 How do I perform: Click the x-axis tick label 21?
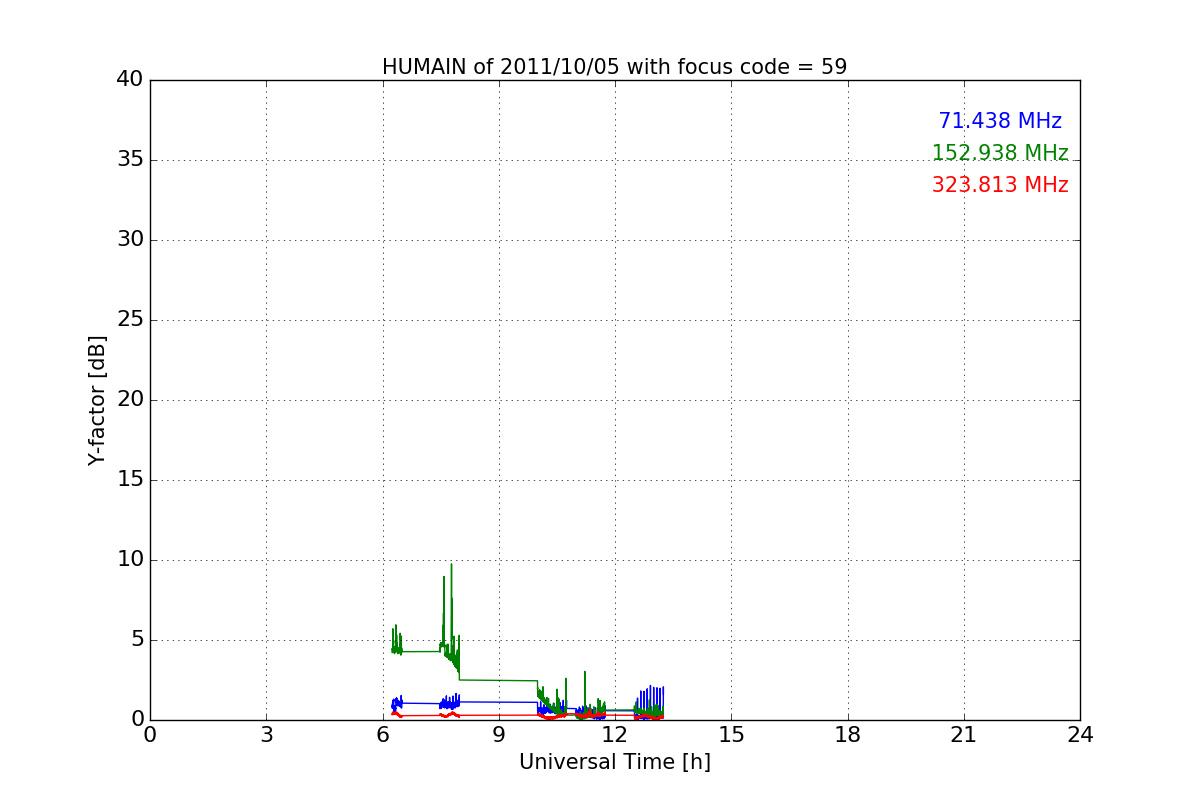pyautogui.click(x=964, y=735)
